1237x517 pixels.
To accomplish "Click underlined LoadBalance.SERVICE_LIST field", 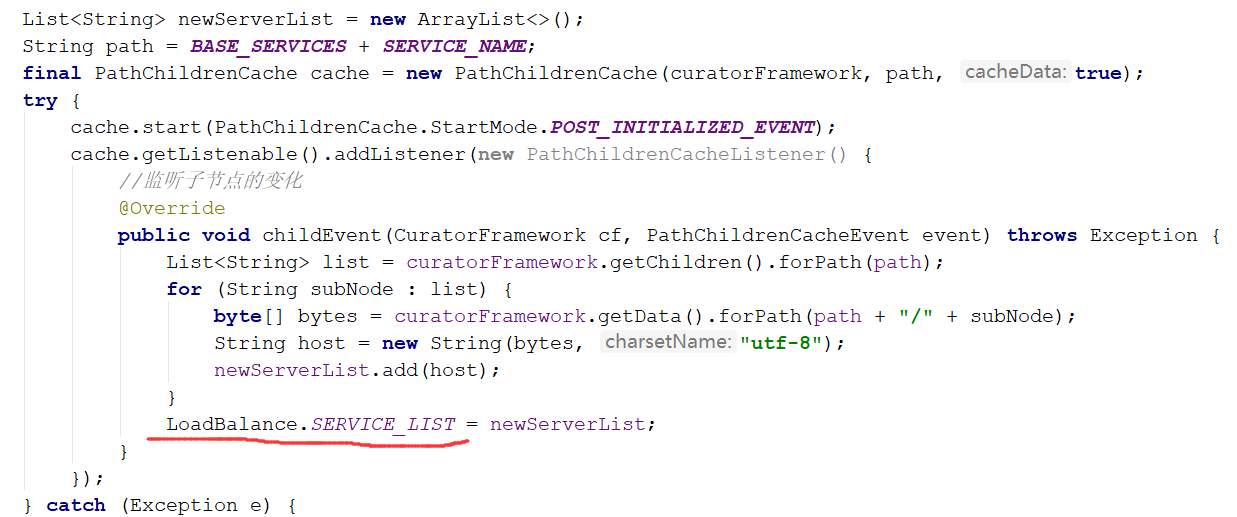I will [x=311, y=424].
